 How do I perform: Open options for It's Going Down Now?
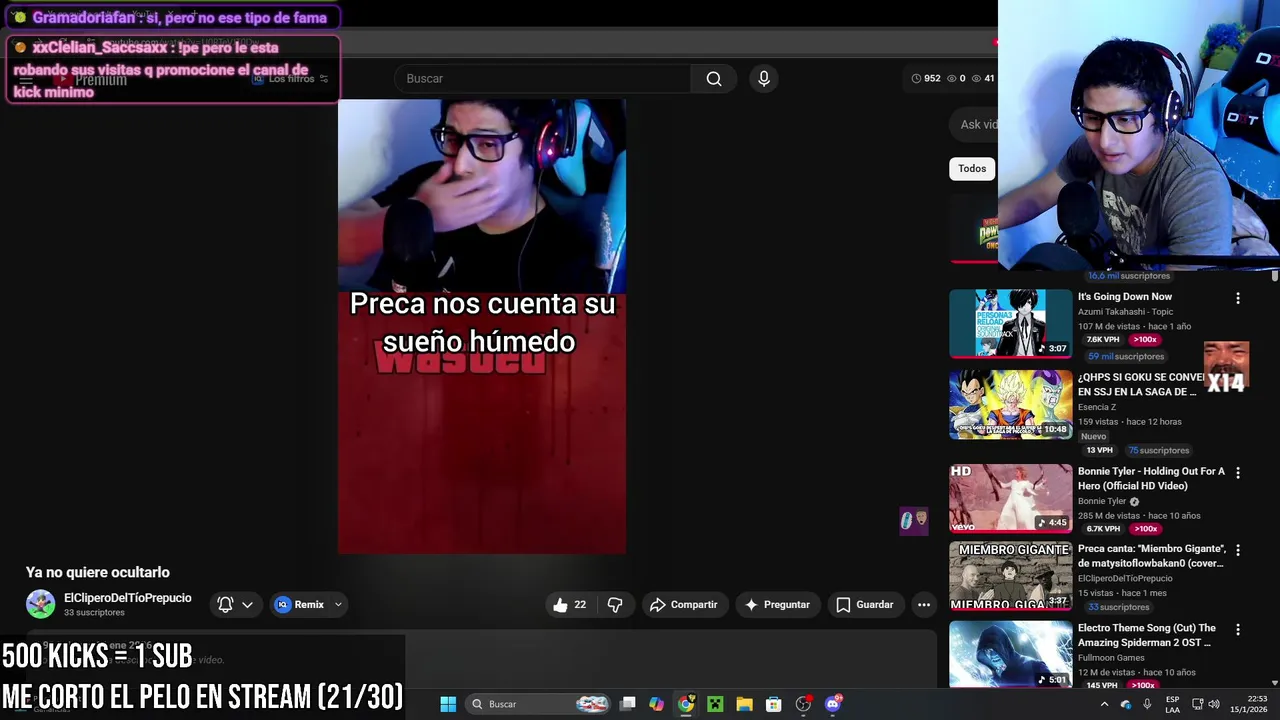pyautogui.click(x=1238, y=298)
